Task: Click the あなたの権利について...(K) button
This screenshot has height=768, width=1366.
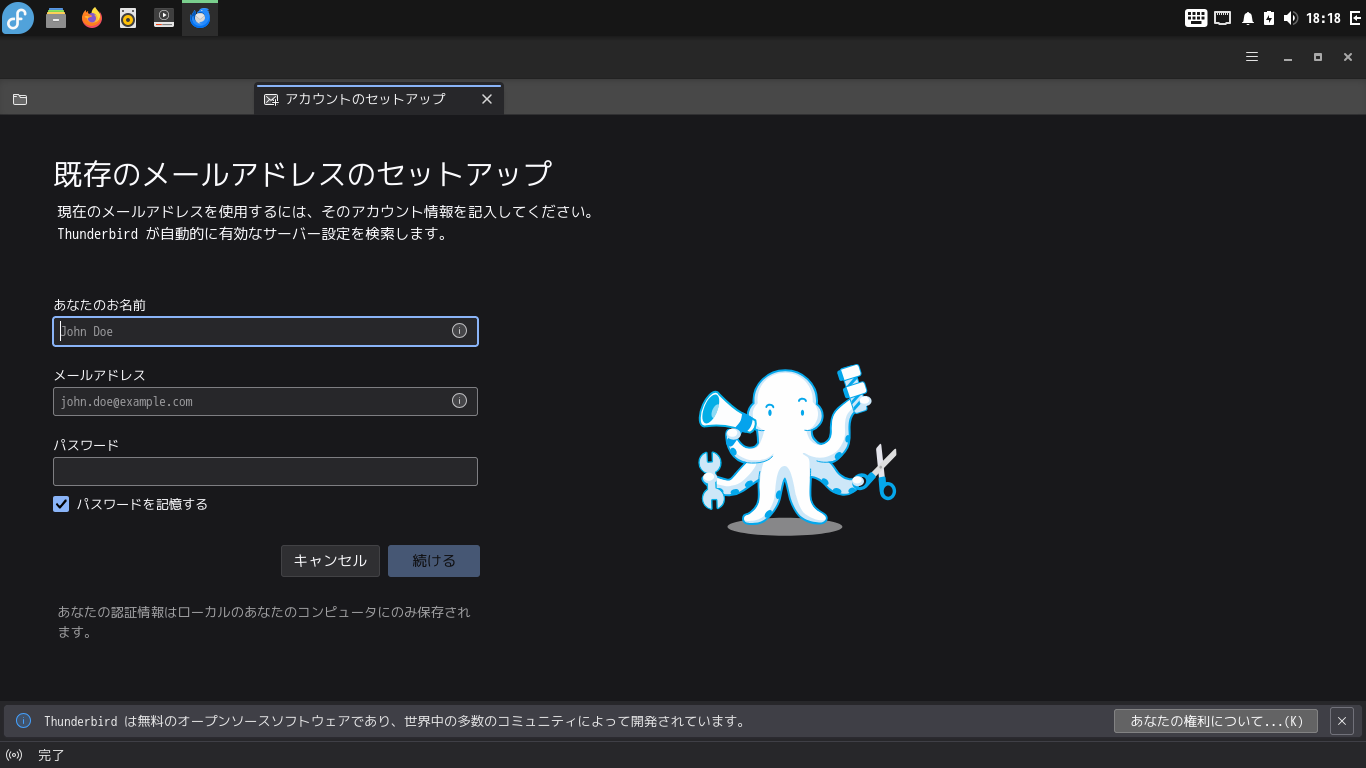Action: pos(1216,721)
